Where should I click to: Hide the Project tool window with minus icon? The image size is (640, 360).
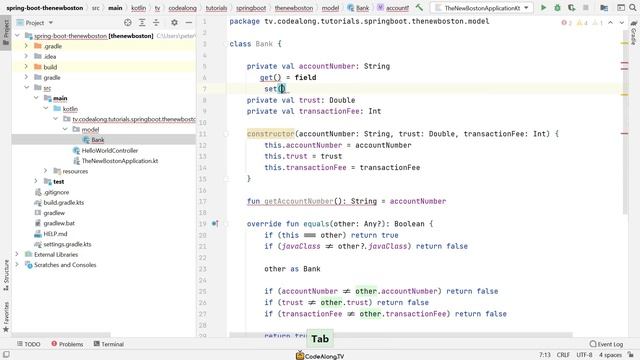coord(189,23)
